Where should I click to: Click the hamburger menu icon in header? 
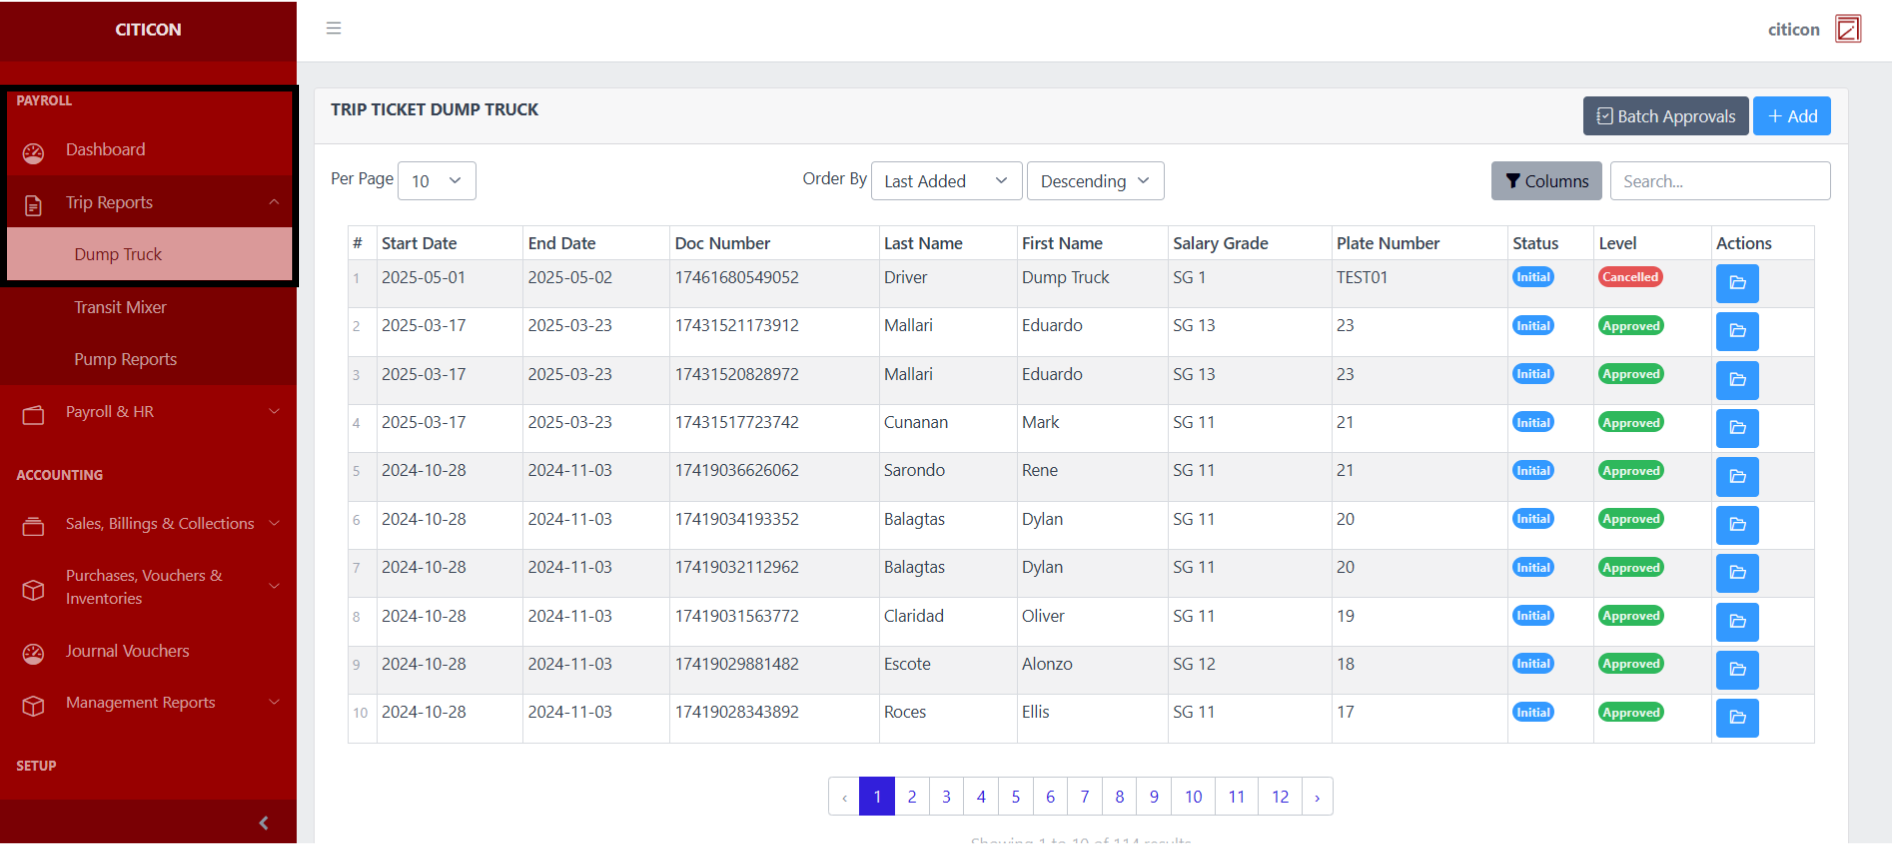333,28
